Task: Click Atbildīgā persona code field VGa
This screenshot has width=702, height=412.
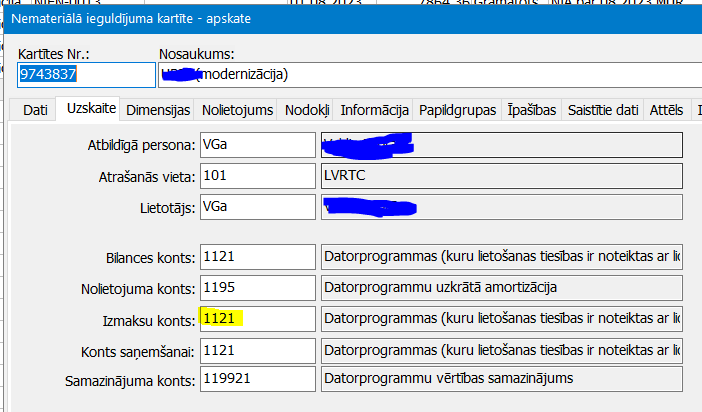Action: (x=257, y=145)
